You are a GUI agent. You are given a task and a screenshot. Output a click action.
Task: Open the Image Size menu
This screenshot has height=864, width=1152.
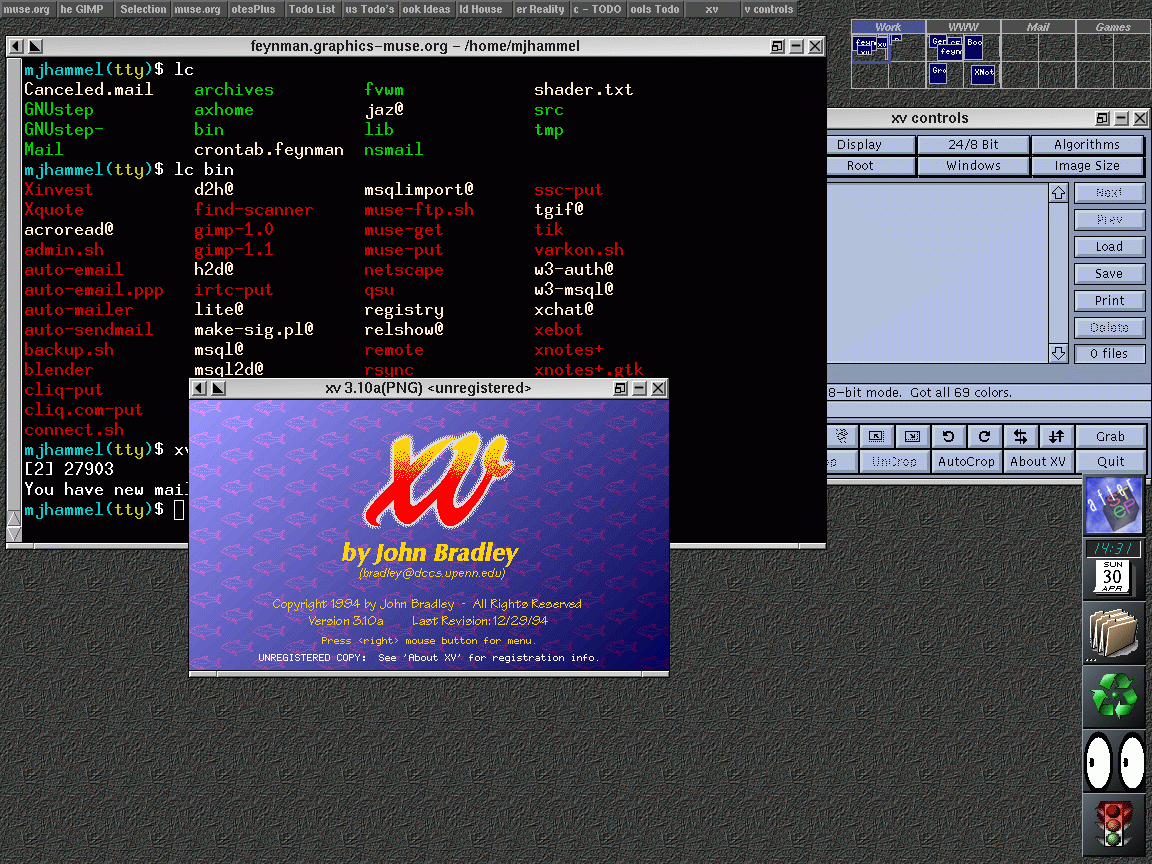1086,166
